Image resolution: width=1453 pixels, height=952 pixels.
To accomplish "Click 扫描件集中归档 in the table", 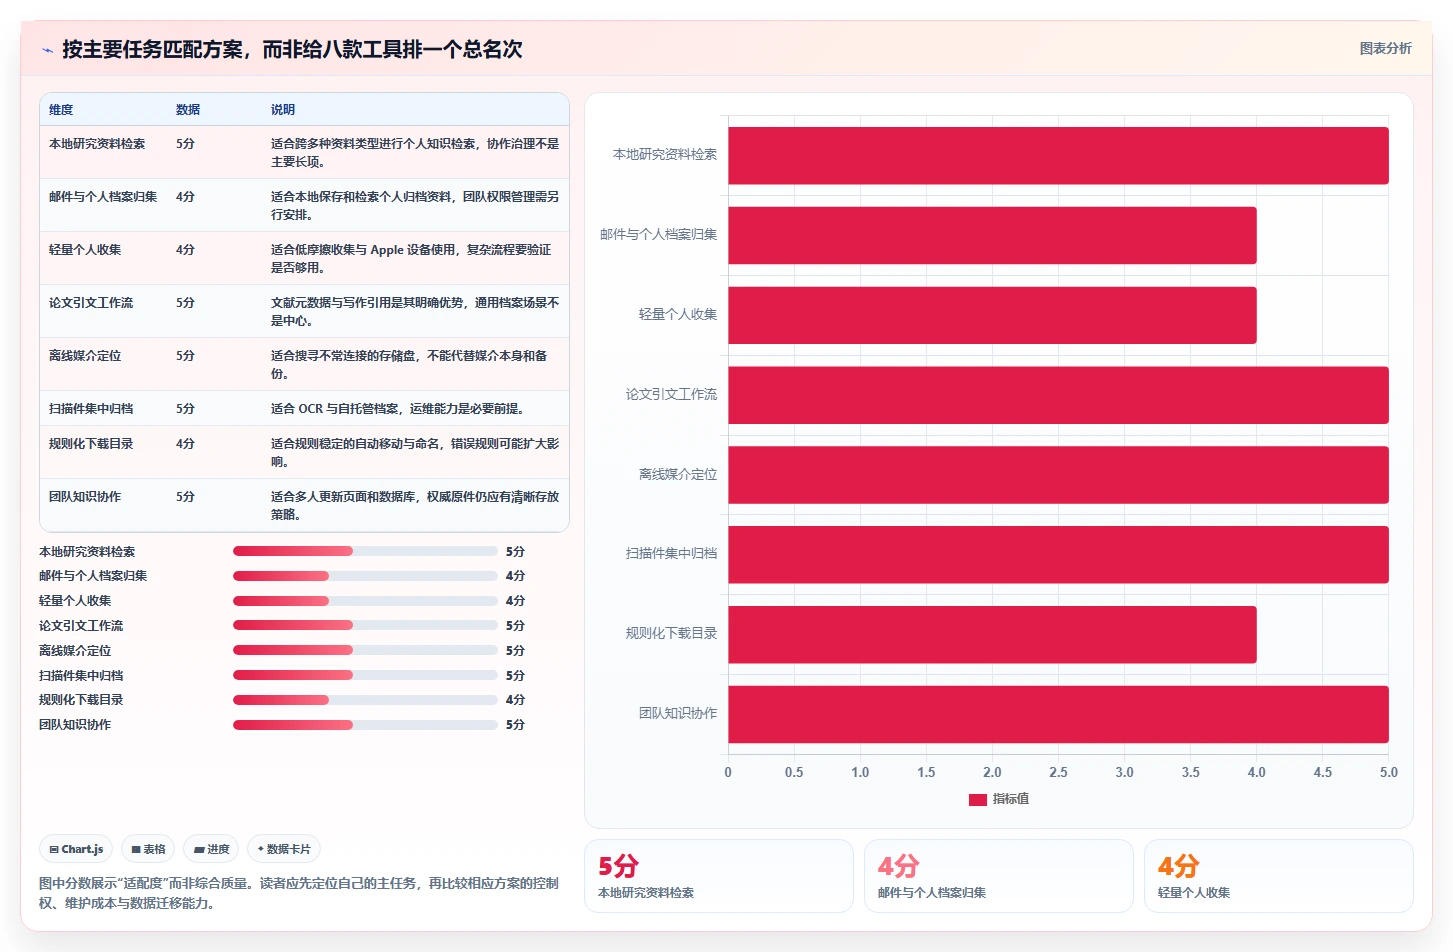I will pyautogui.click(x=91, y=409).
